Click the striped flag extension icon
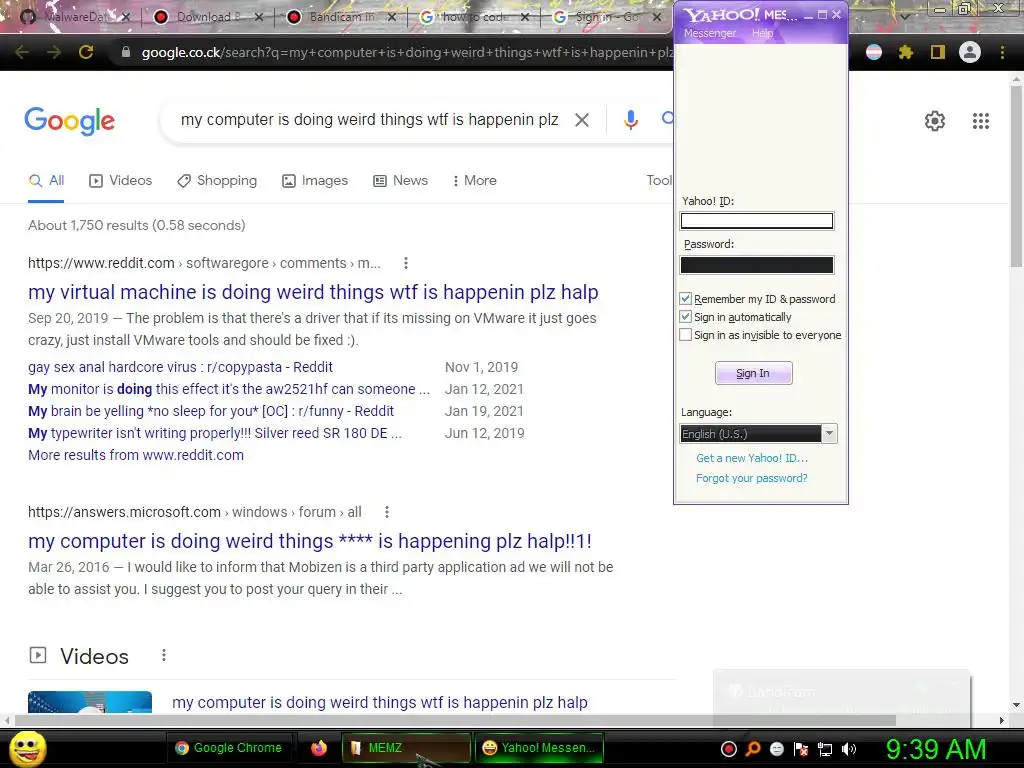 [x=874, y=52]
